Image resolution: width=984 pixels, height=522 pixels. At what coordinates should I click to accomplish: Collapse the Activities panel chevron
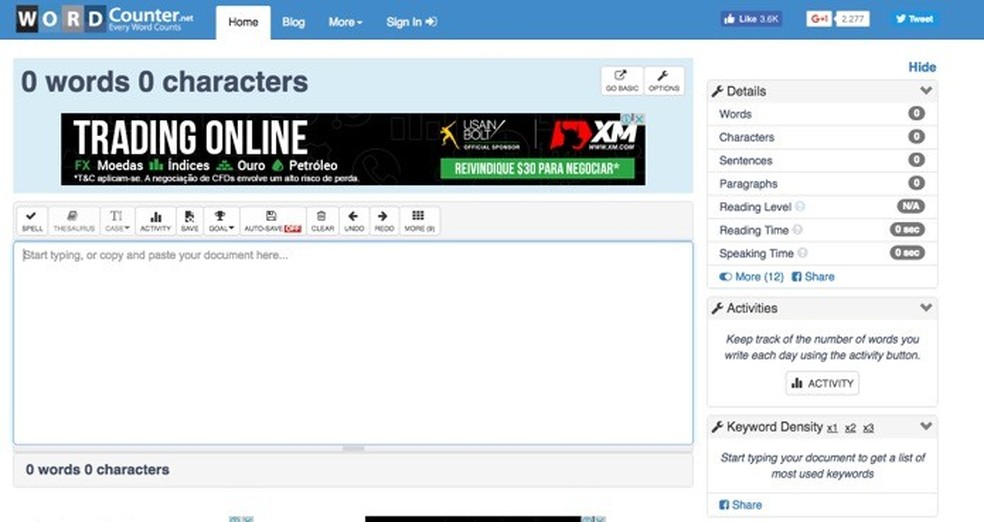pyautogui.click(x=926, y=307)
